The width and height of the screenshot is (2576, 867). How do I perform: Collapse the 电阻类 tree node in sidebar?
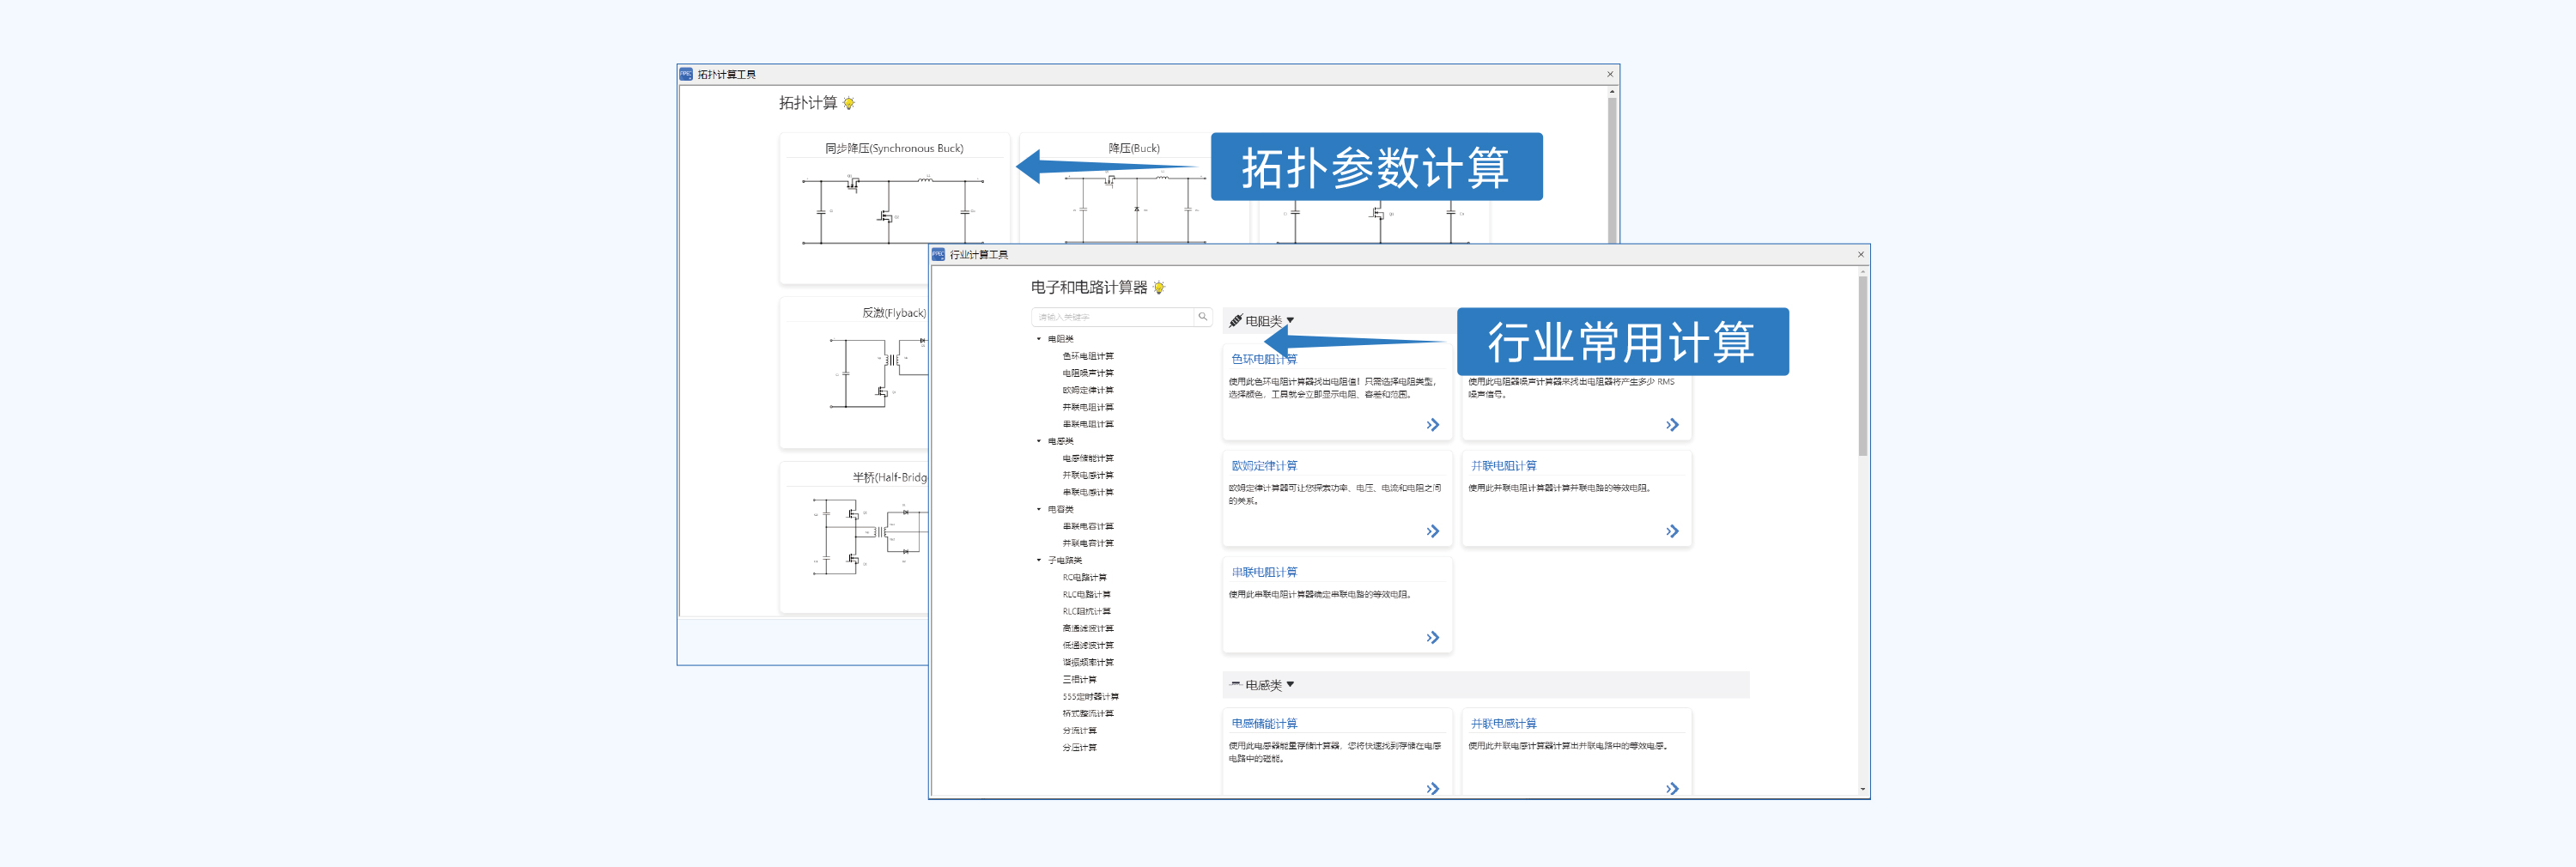tap(1039, 339)
